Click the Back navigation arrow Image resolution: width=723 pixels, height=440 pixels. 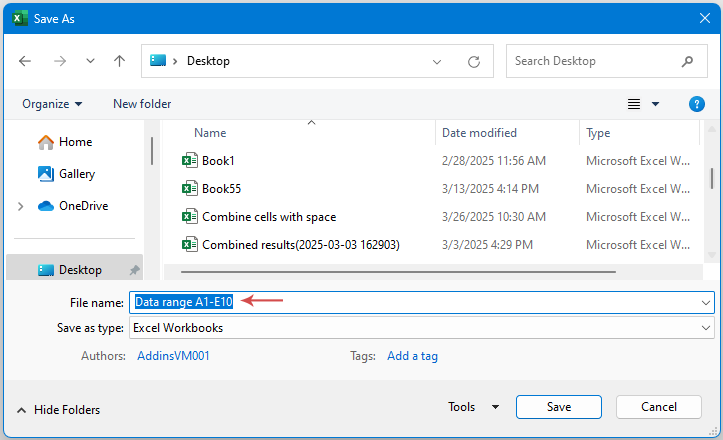coord(27,61)
